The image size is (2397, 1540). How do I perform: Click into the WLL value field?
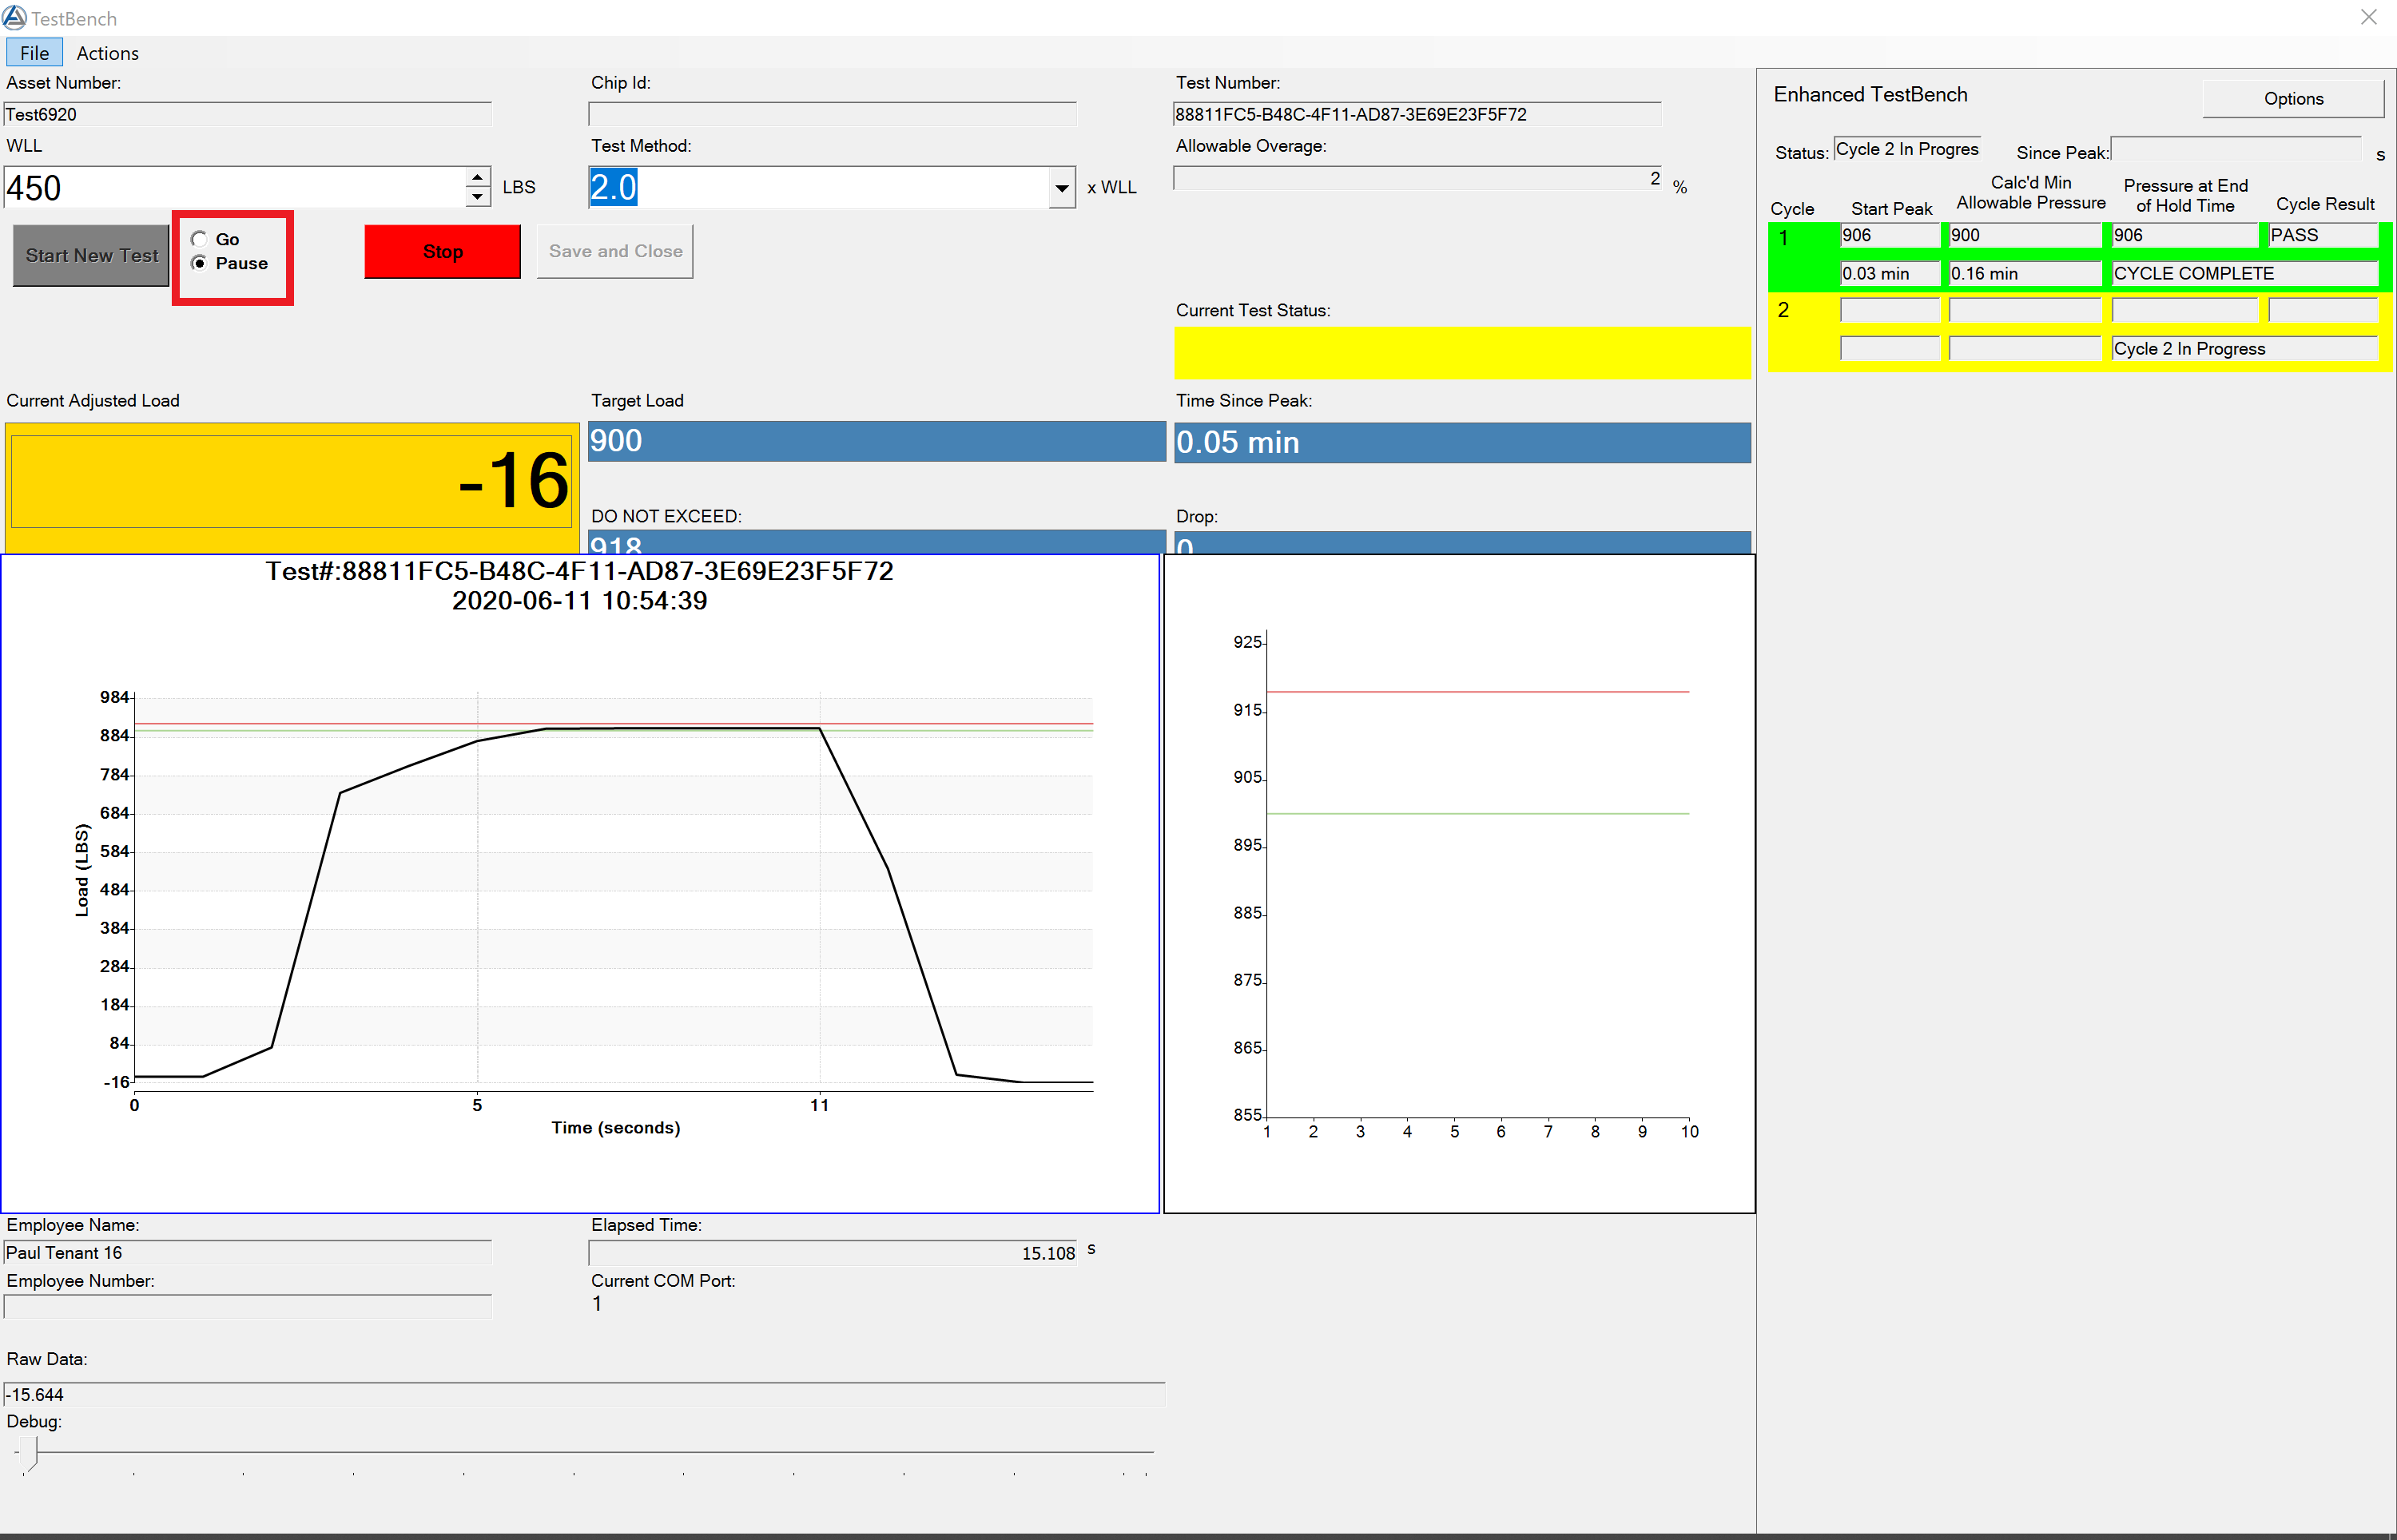[x=230, y=188]
